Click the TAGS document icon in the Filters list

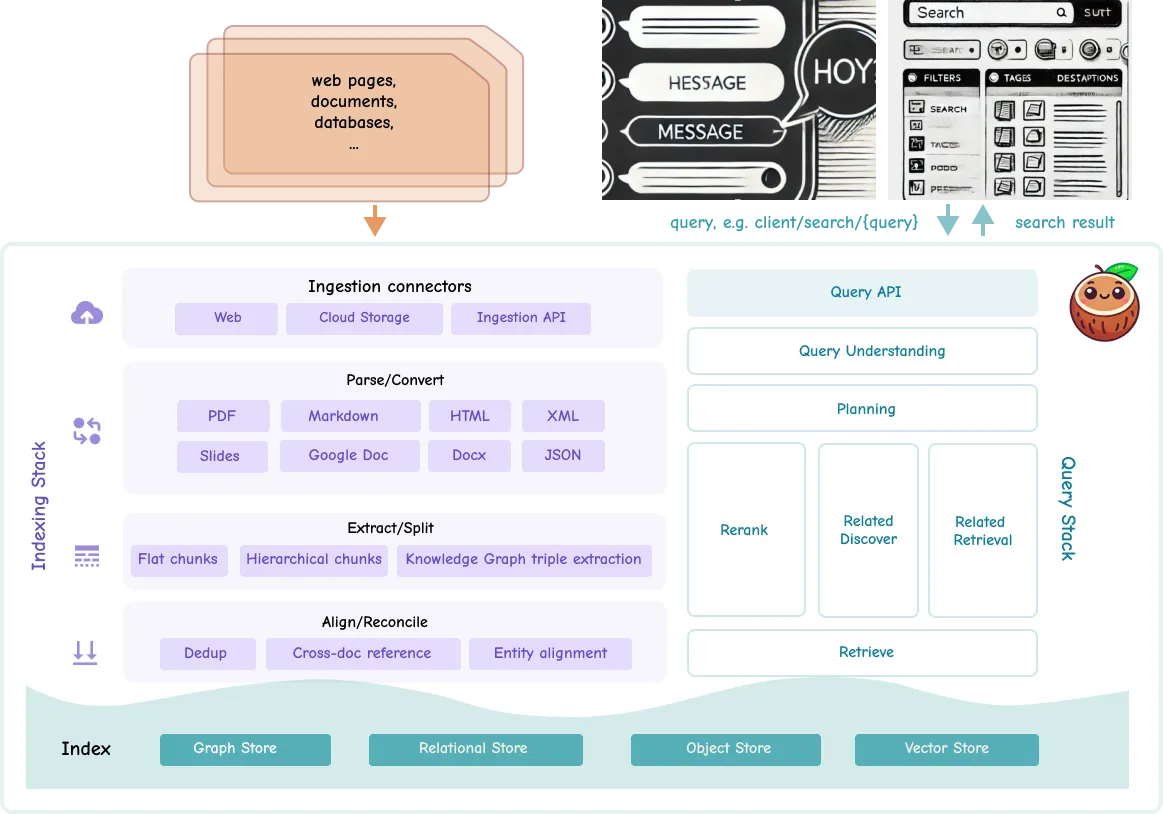915,143
